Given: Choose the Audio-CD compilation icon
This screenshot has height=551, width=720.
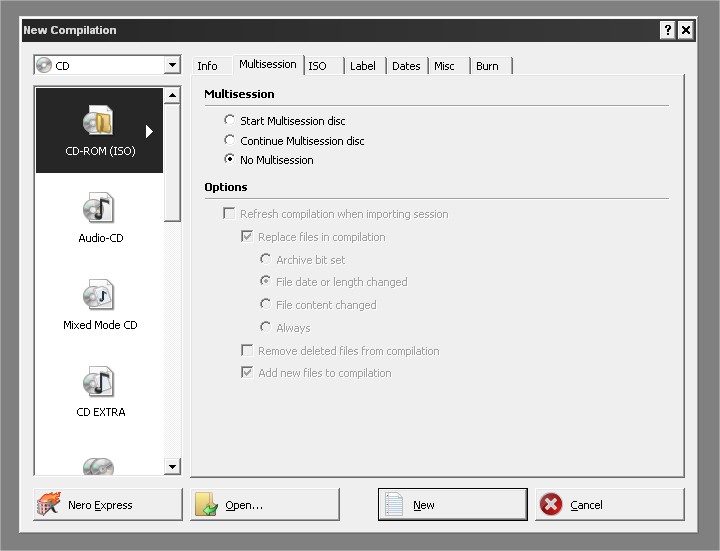Looking at the screenshot, I should (x=98, y=210).
